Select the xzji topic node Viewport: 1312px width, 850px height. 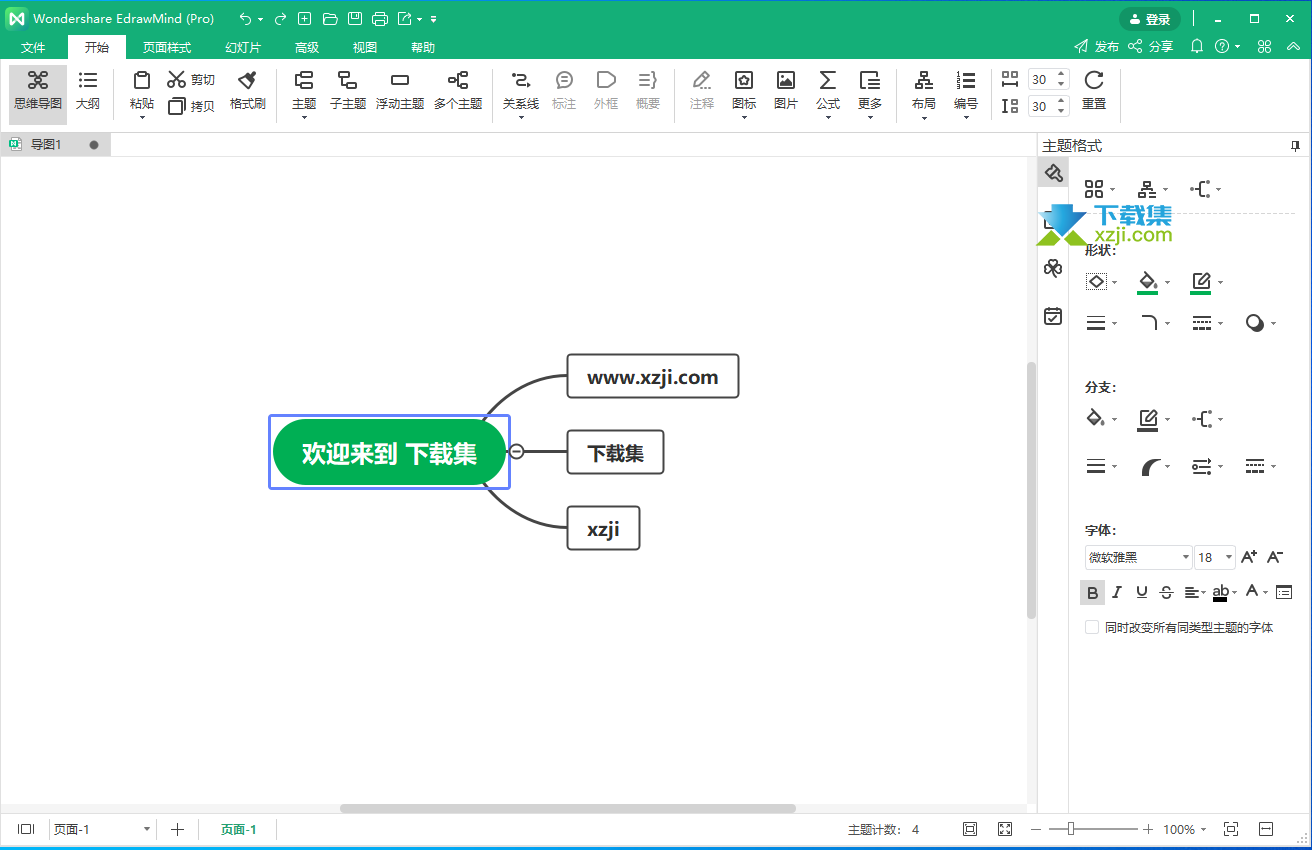(x=603, y=528)
